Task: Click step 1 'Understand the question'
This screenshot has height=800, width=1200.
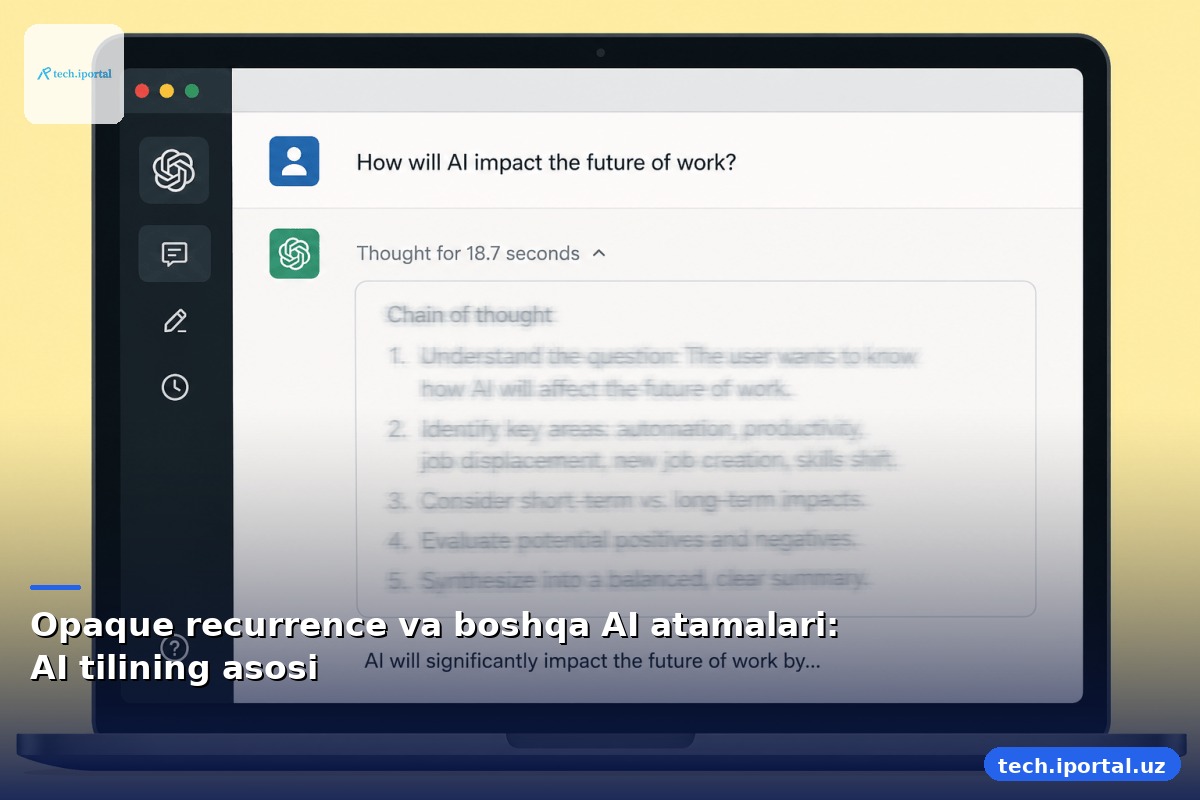Action: 652,372
